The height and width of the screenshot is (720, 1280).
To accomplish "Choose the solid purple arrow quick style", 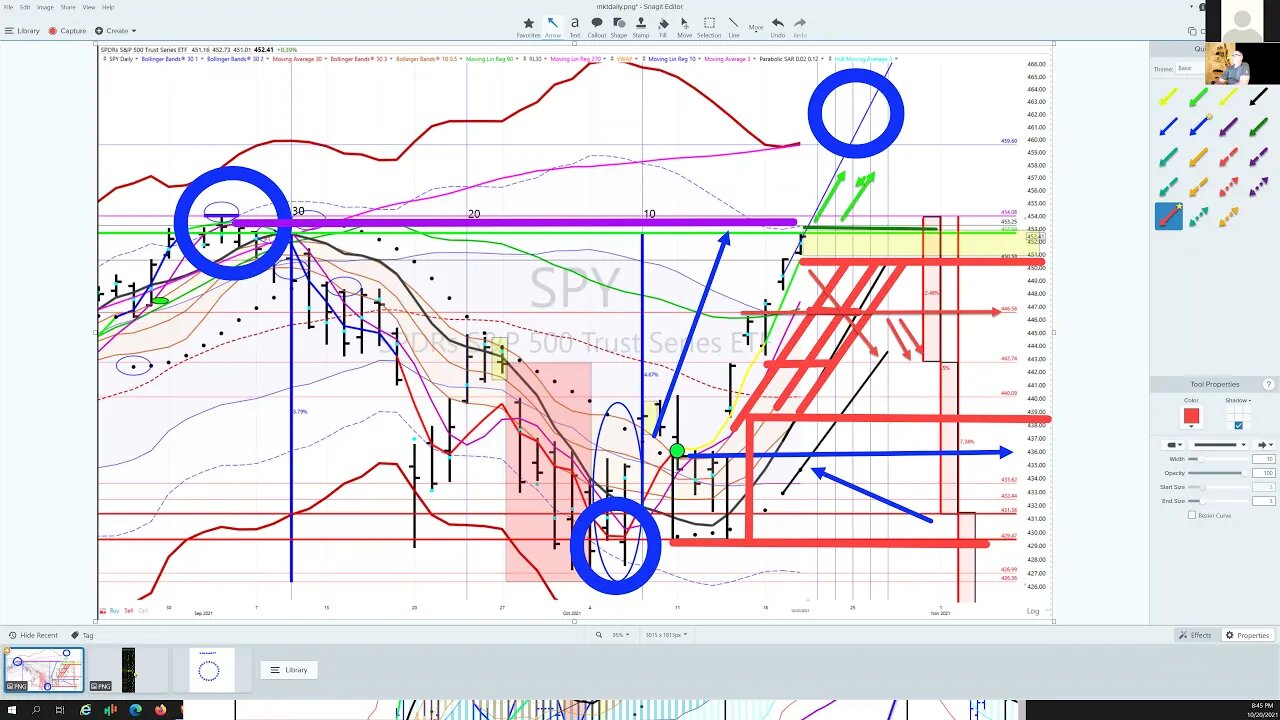I will 1228,127.
